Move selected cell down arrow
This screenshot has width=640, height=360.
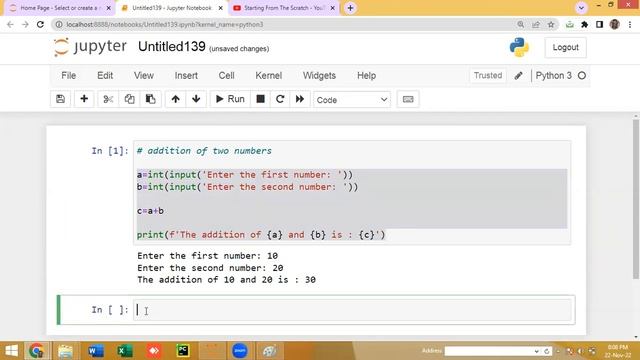tap(196, 99)
